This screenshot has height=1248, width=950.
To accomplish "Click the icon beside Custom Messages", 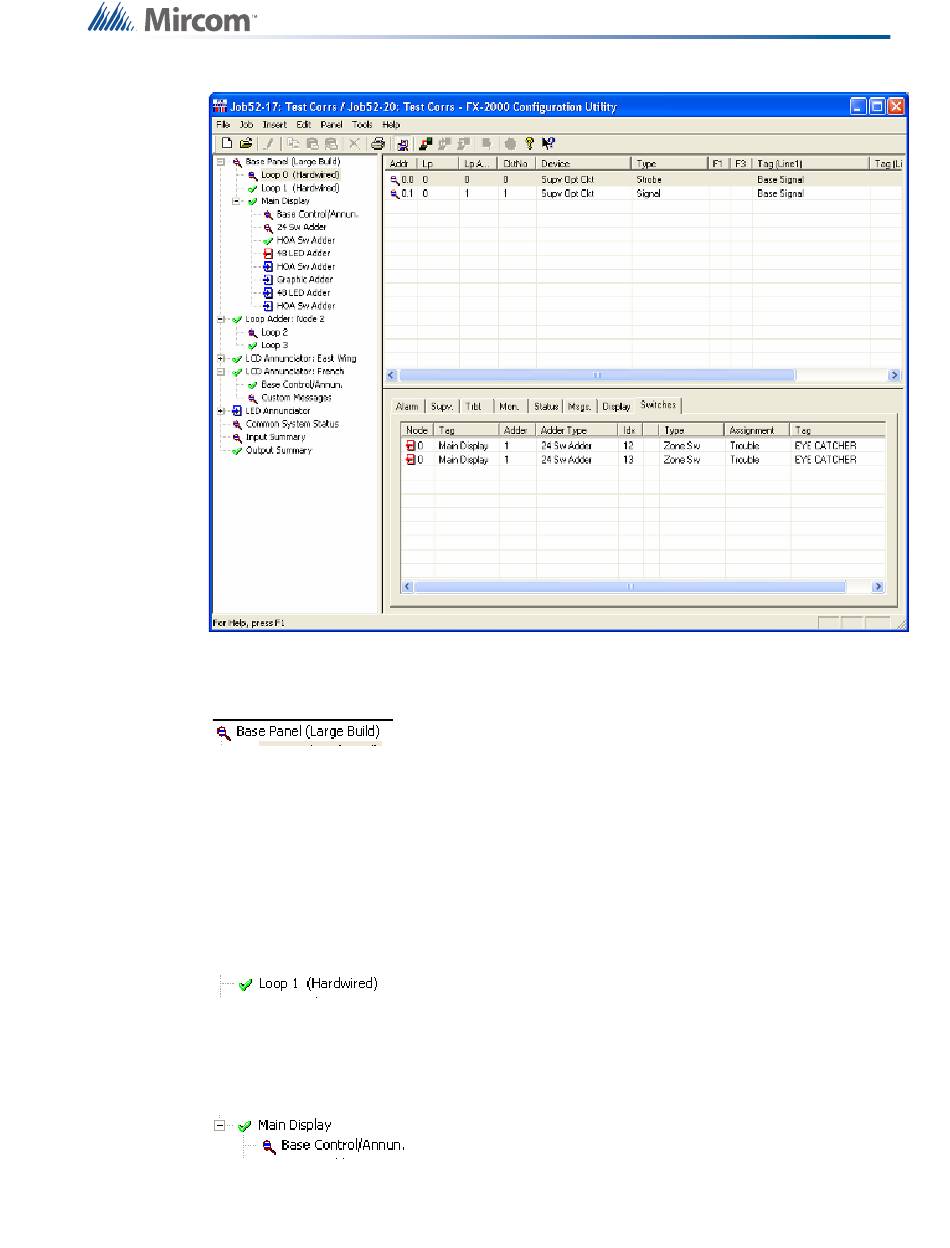I will [x=254, y=397].
